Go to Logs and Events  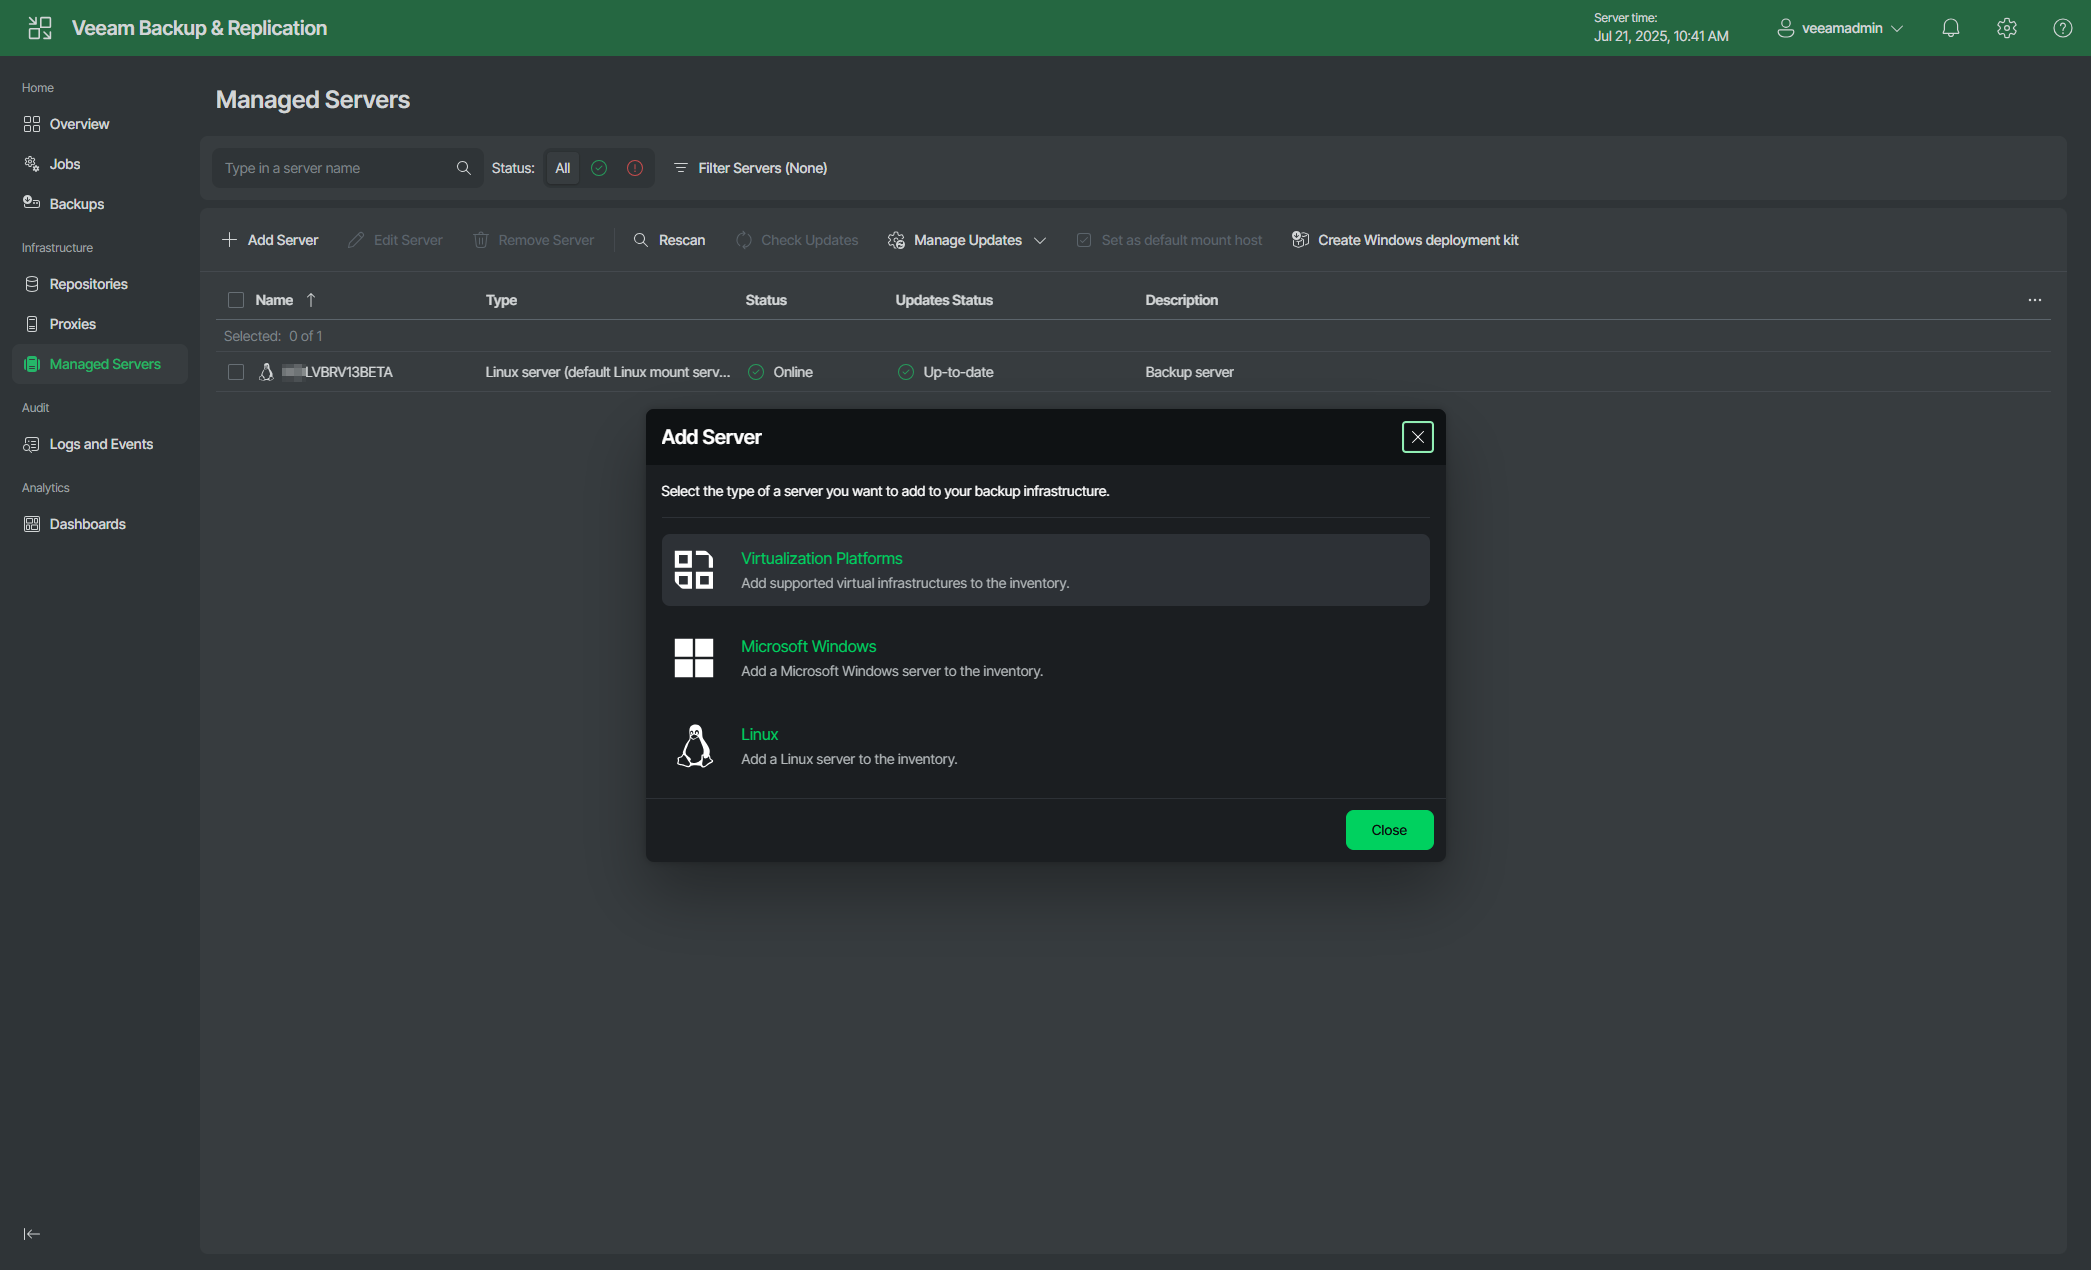click(x=100, y=444)
